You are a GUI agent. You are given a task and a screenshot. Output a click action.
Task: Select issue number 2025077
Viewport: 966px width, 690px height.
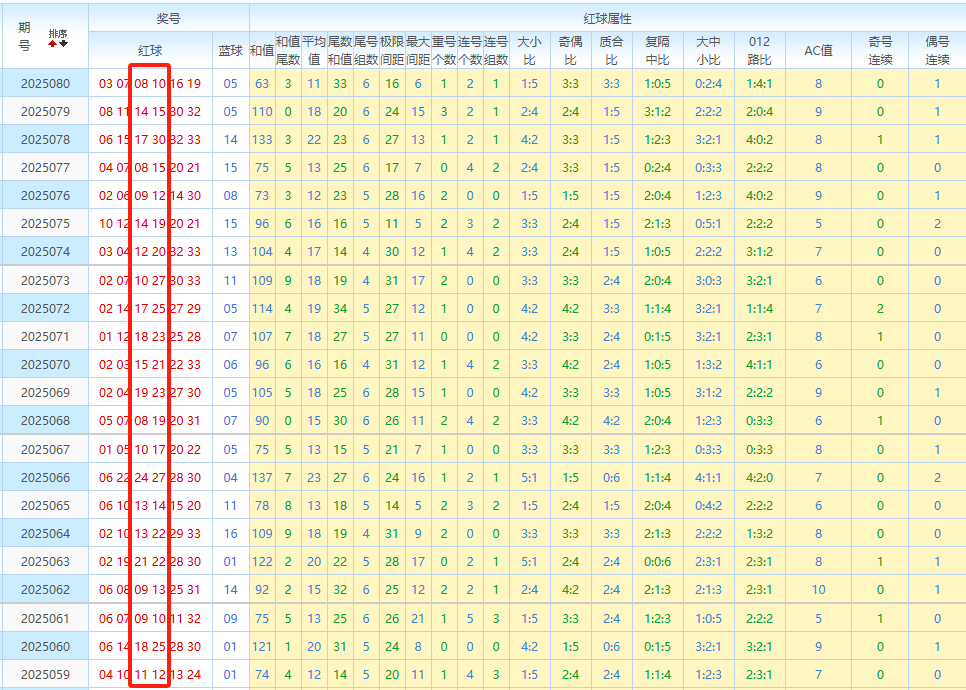46,168
